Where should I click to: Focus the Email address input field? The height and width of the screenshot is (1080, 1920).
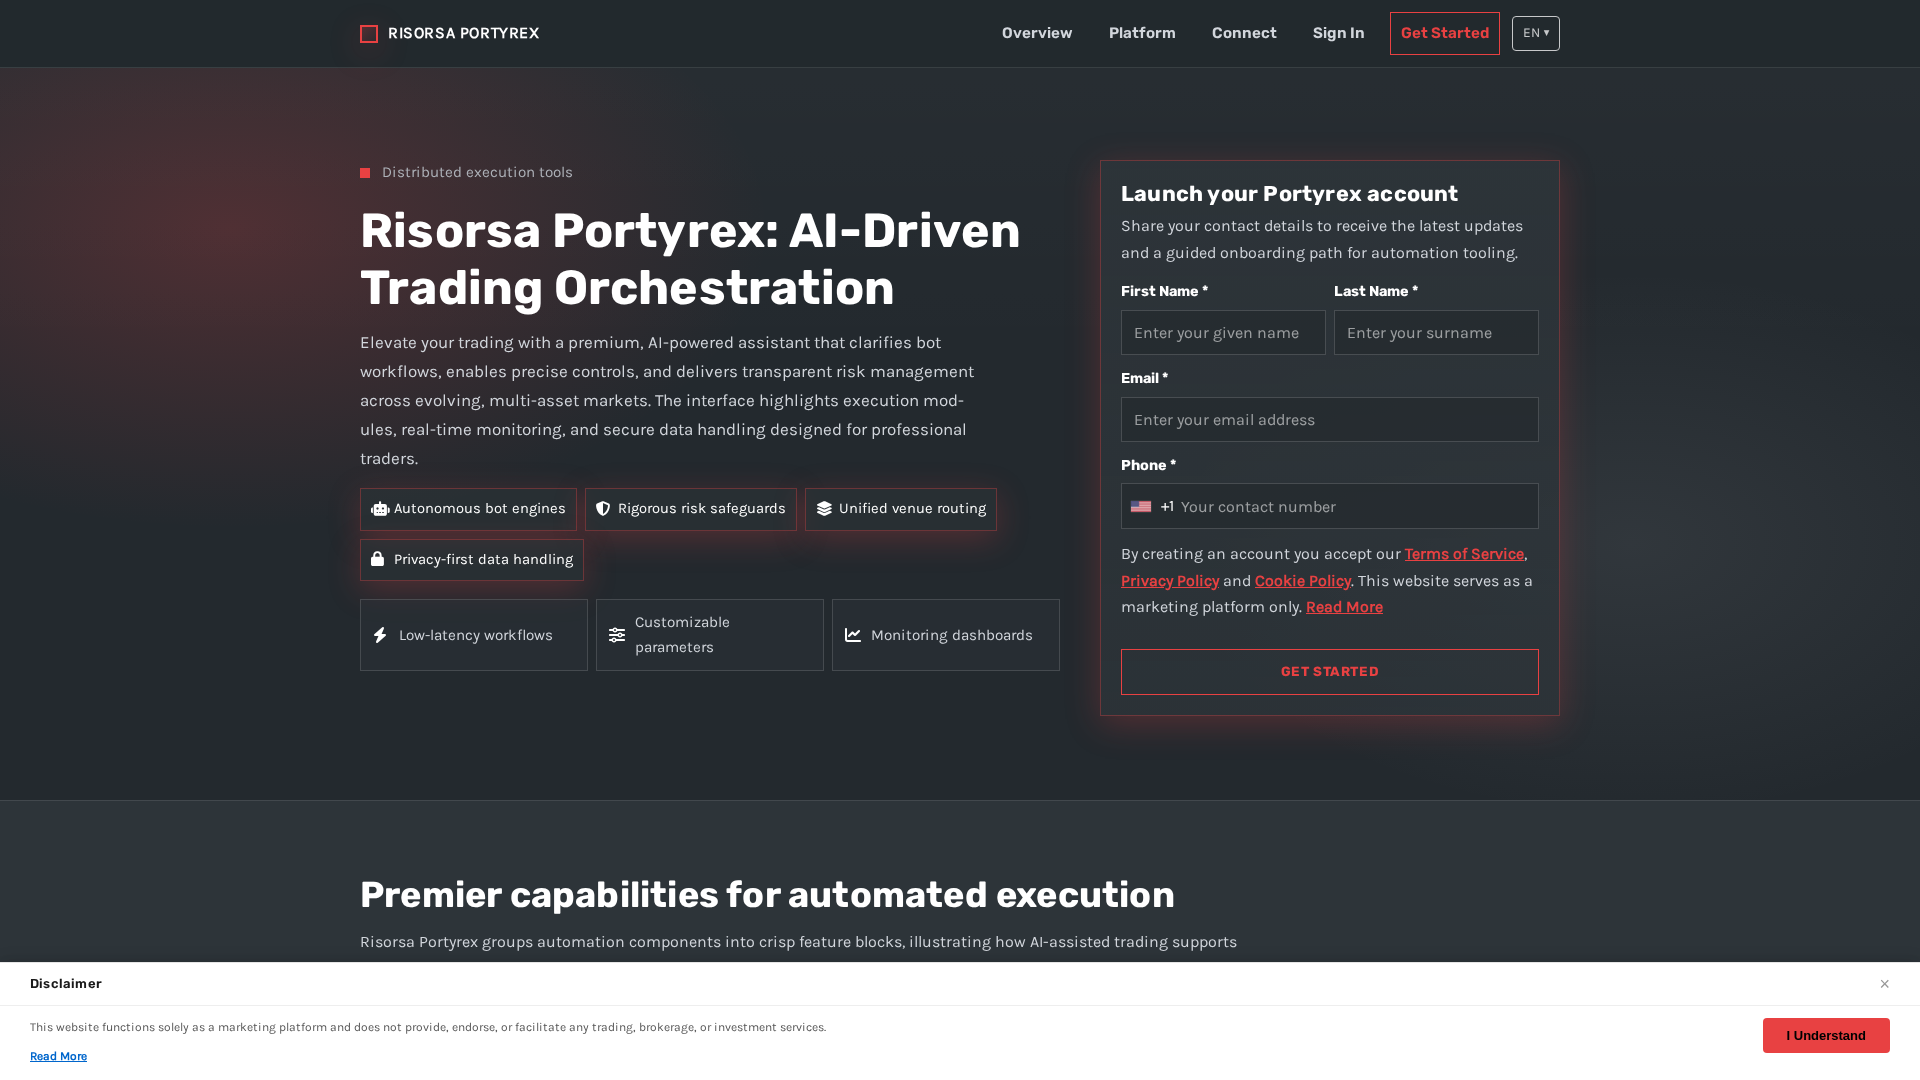1330,420
